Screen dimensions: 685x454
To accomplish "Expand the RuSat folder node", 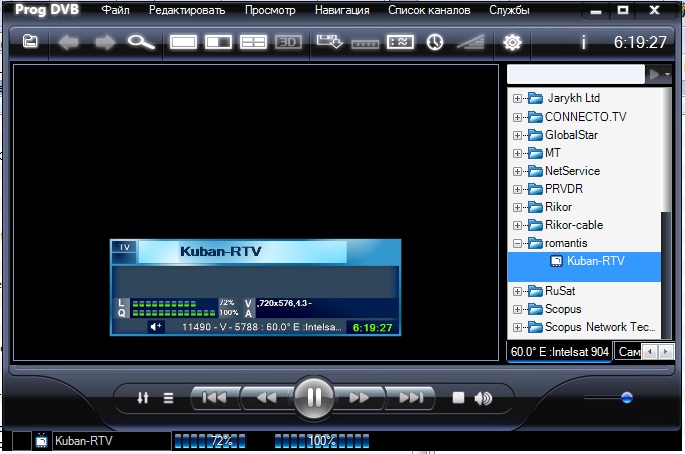I will coord(517,291).
